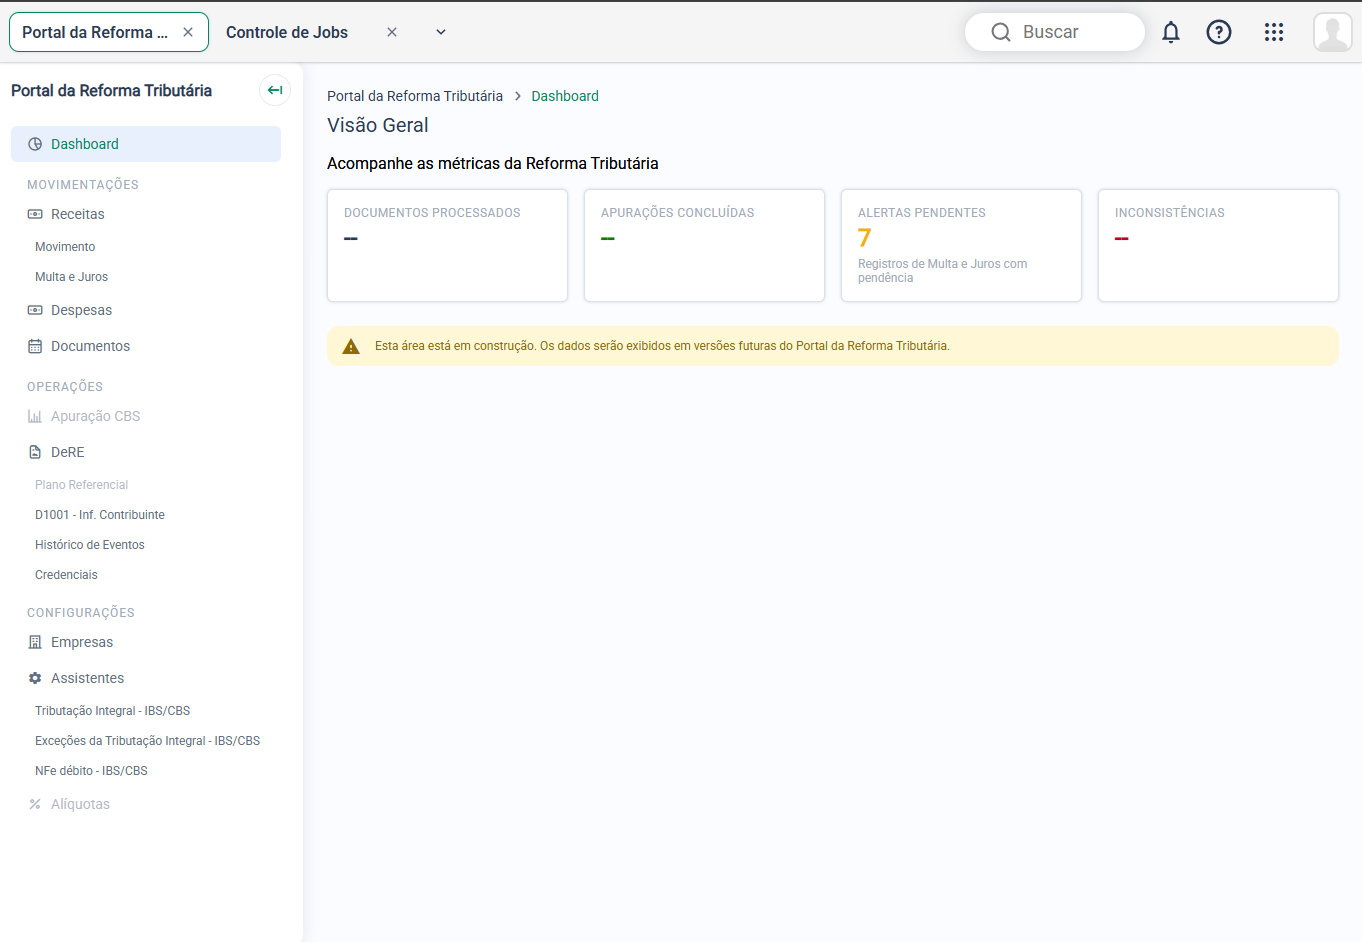The width and height of the screenshot is (1362, 942).
Task: Click the DeRE document icon
Action: coord(35,452)
